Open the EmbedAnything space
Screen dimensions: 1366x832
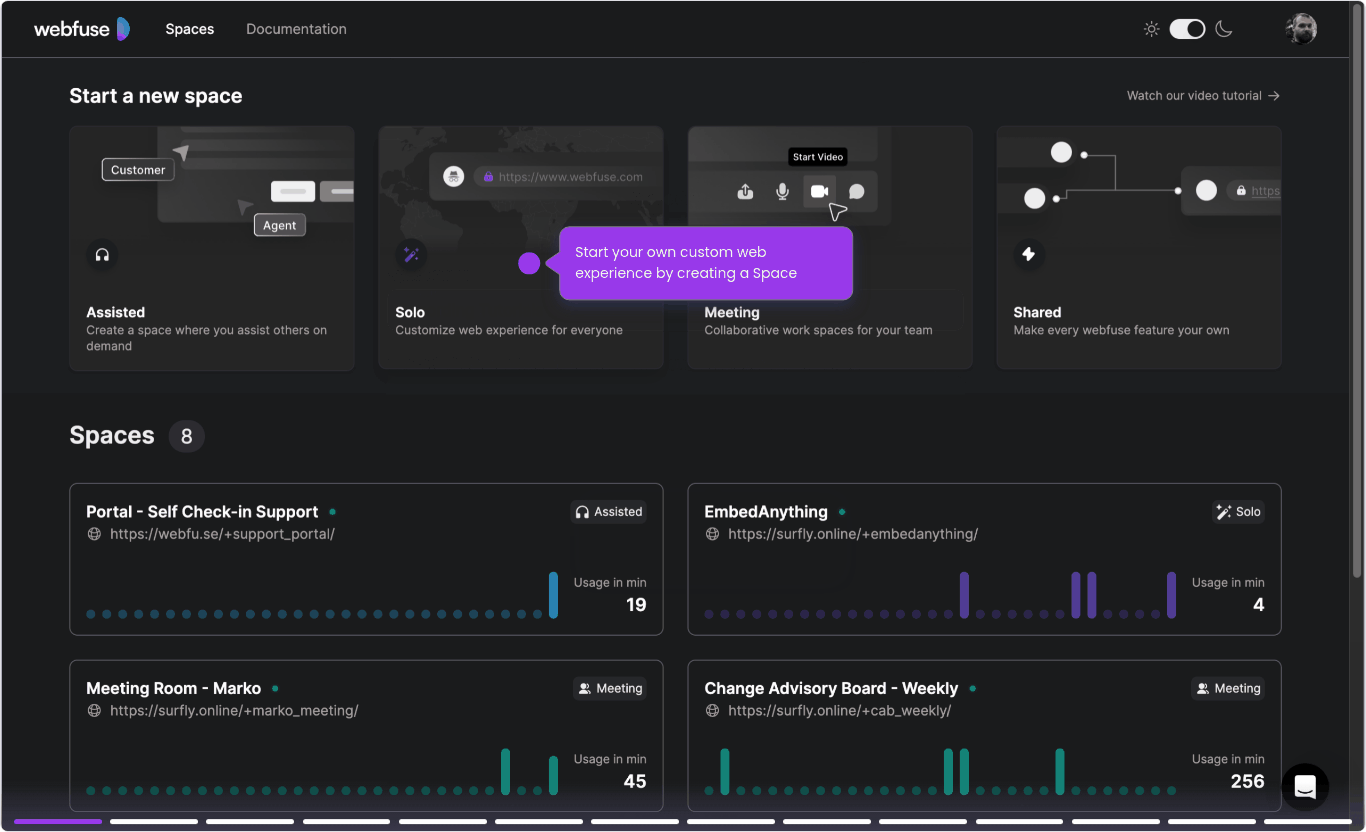[x=984, y=559]
